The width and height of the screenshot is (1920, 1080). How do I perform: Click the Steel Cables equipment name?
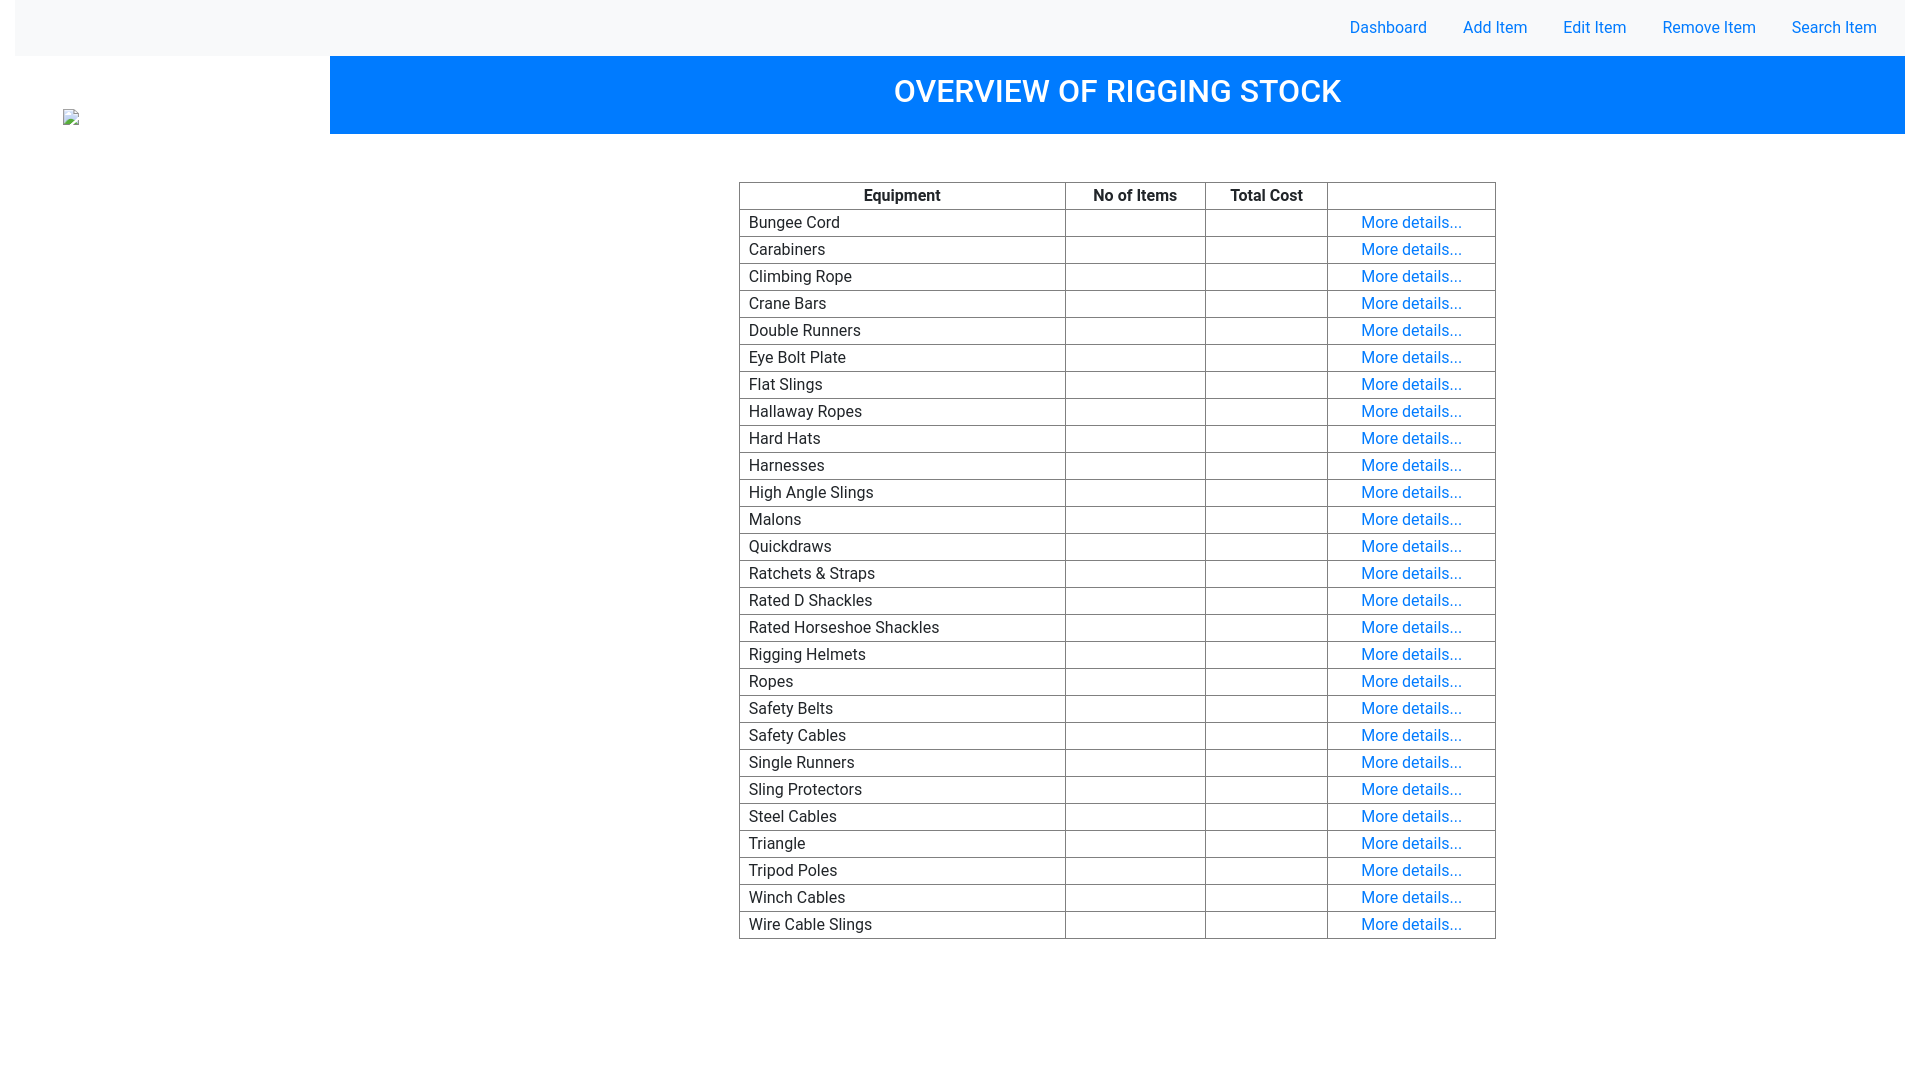(x=902, y=817)
